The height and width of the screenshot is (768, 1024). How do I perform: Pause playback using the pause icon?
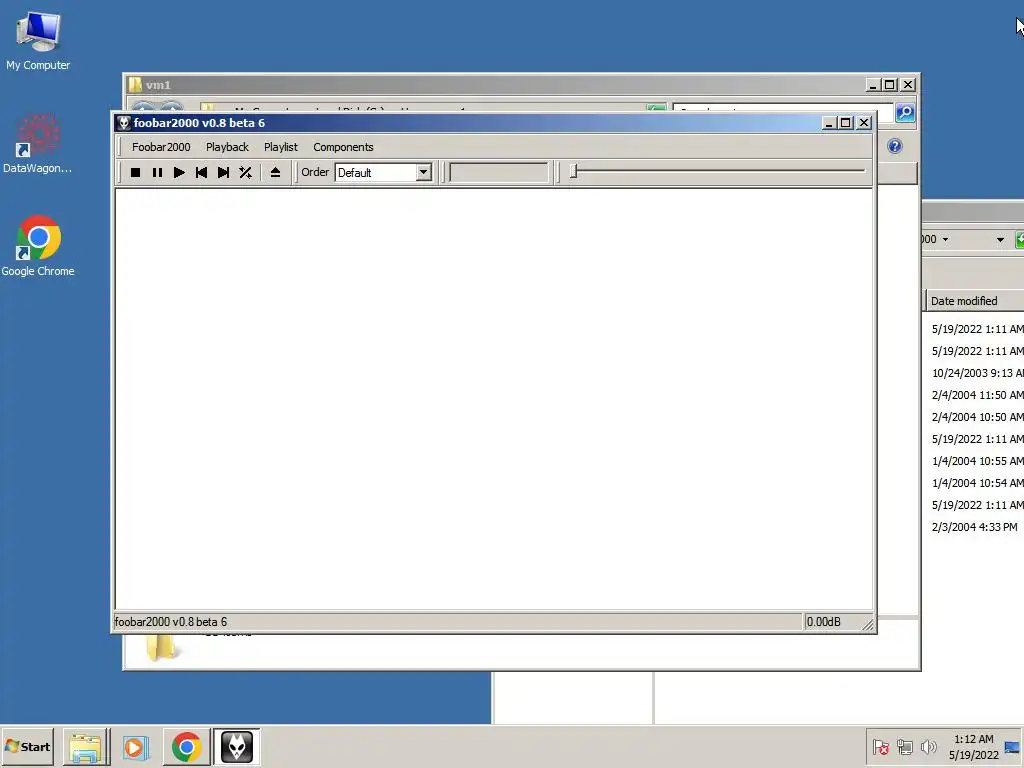[157, 172]
